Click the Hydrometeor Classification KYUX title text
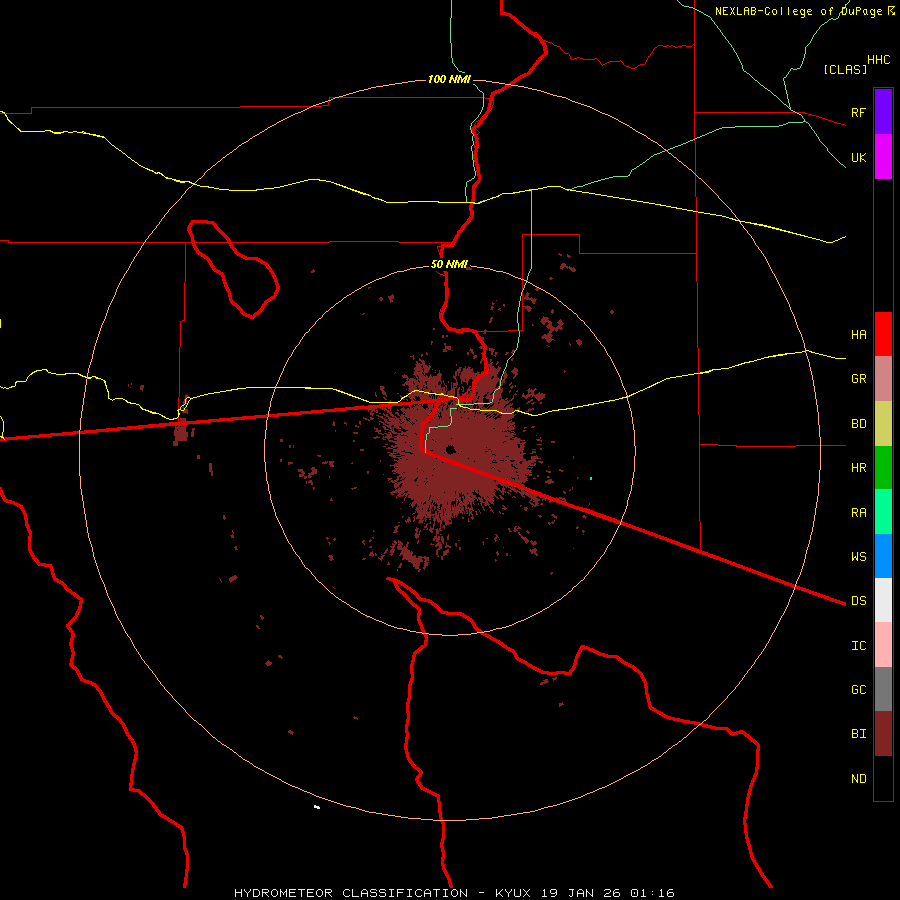 [454, 893]
